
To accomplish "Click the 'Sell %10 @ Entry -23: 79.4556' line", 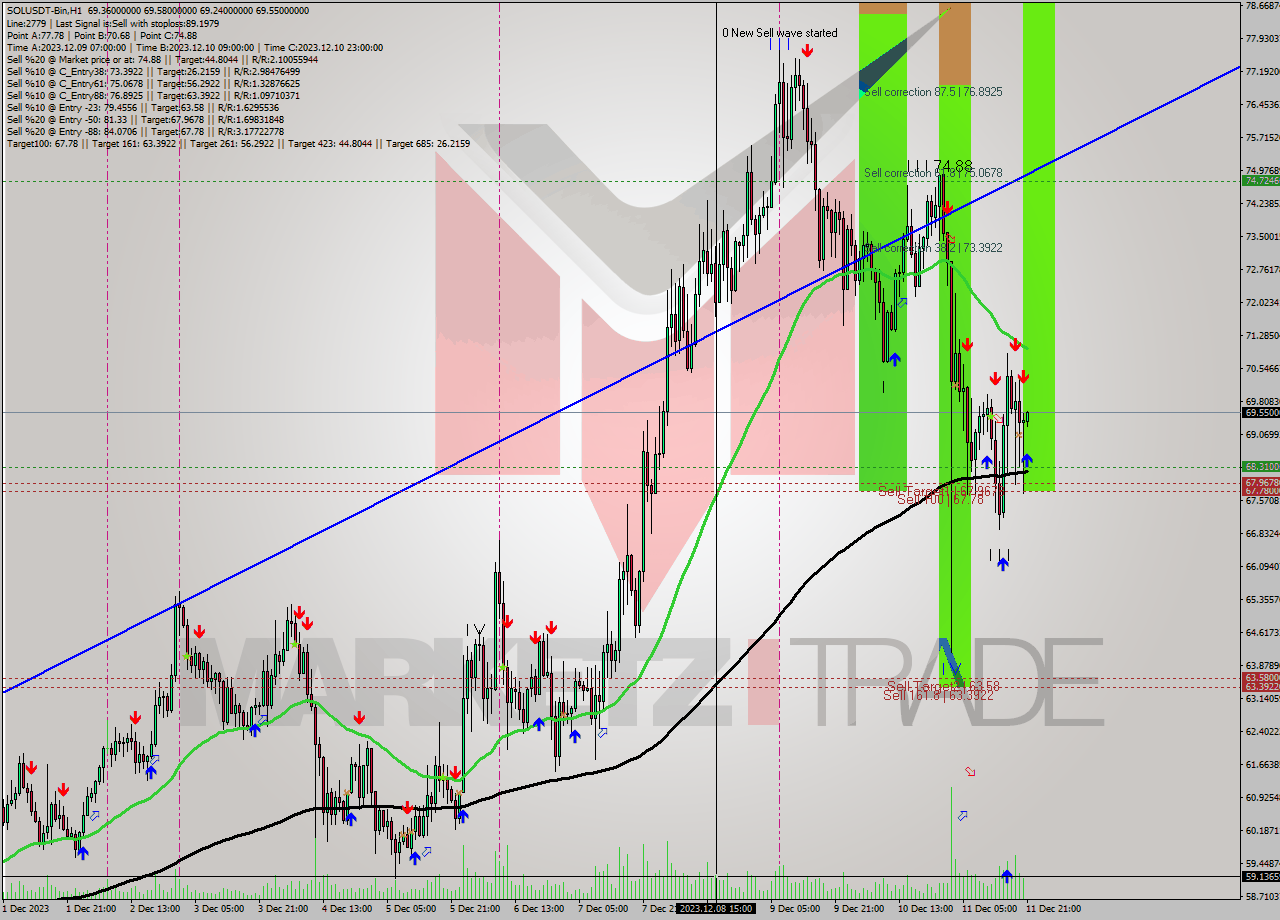I will click(143, 107).
